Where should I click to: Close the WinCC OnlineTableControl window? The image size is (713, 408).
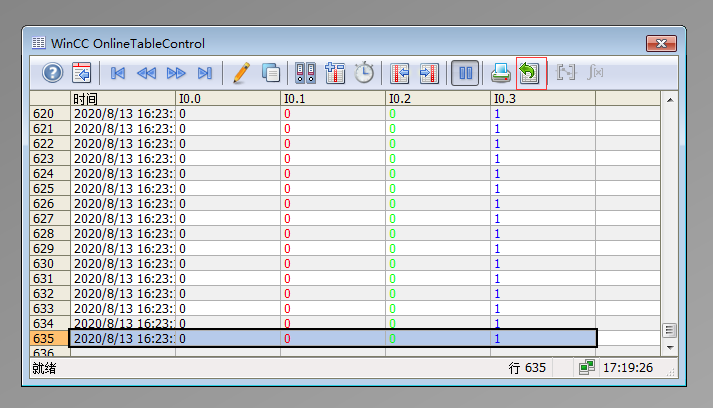point(661,43)
